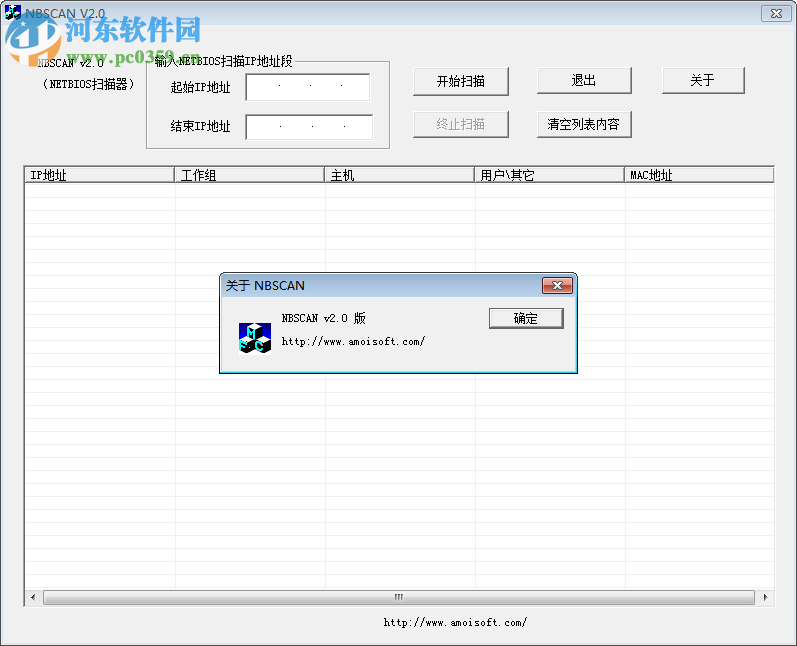Click the horizontal scrollbar left arrow
Image resolution: width=797 pixels, height=646 pixels.
pos(34,597)
